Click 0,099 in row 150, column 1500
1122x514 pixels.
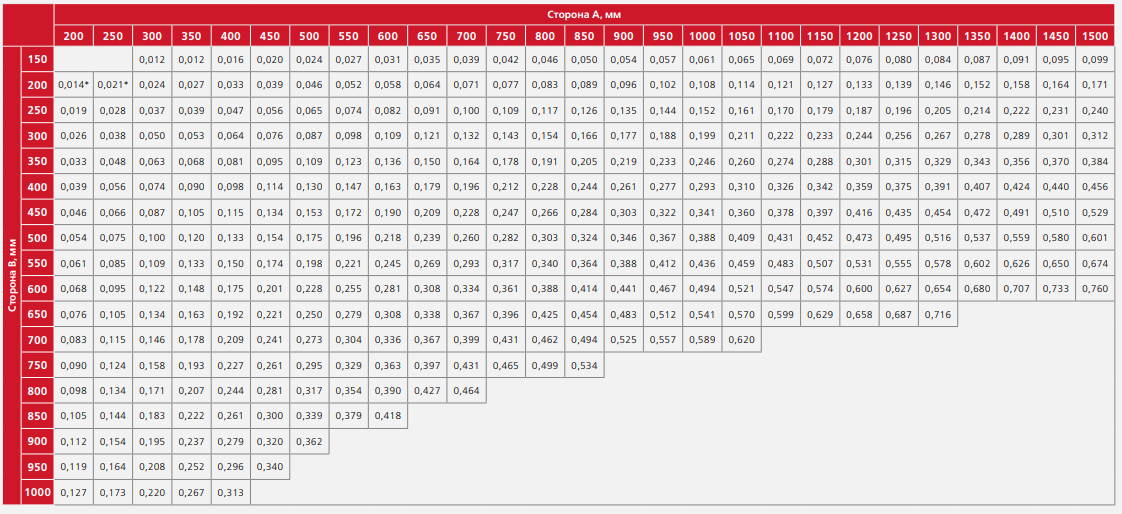coord(1095,59)
